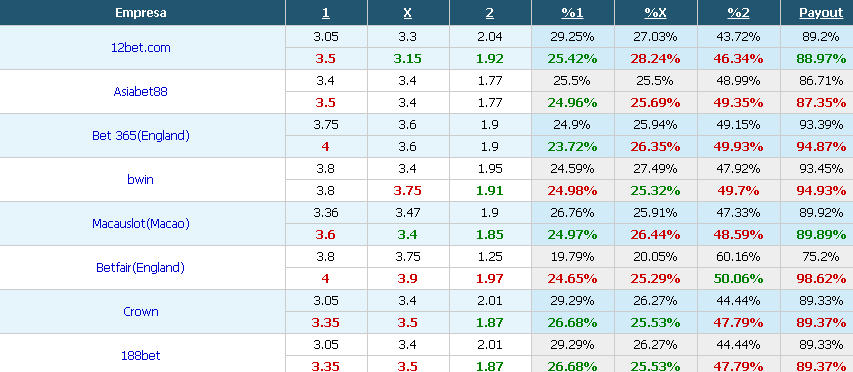Click bwin's red 3.75 draw odds
853x372 pixels.
(x=407, y=191)
